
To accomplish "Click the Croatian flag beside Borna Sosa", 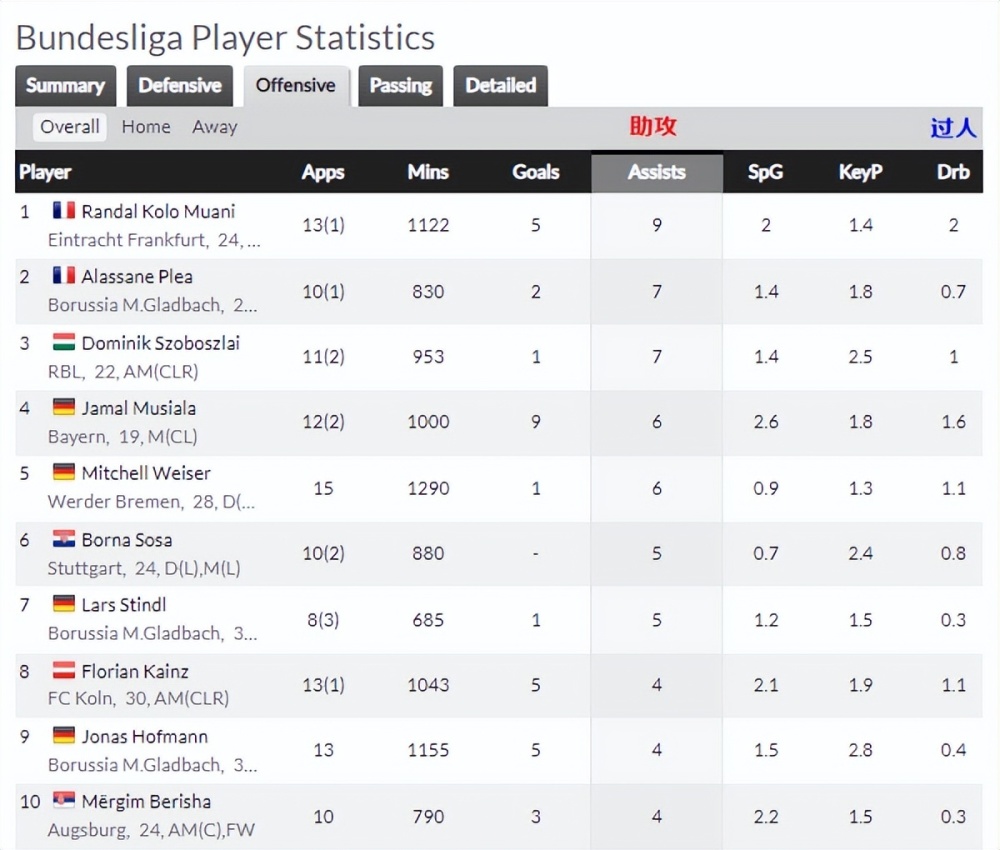I will pyautogui.click(x=64, y=539).
